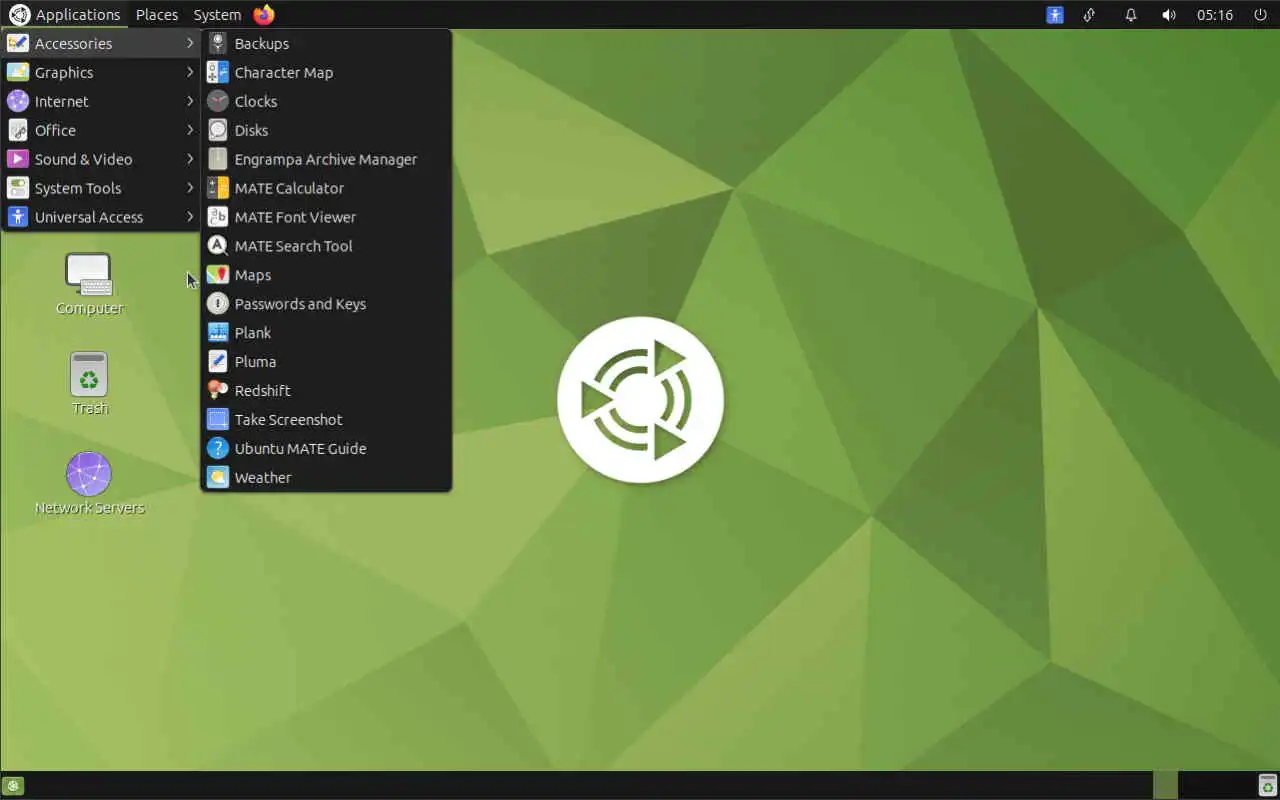Open the network indicator in panel
Viewport: 1280px width, 800px height.
coord(1090,15)
